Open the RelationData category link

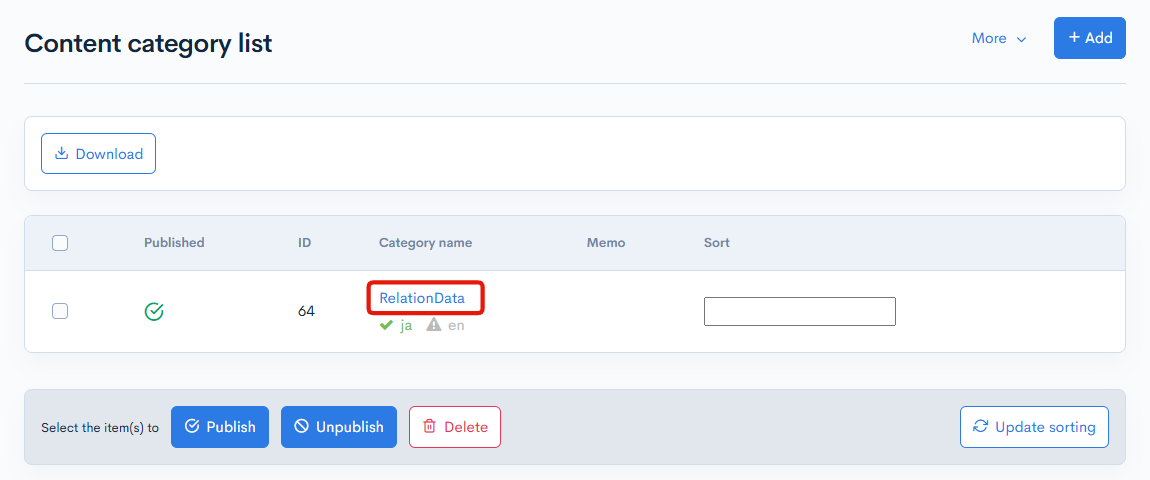(x=422, y=298)
